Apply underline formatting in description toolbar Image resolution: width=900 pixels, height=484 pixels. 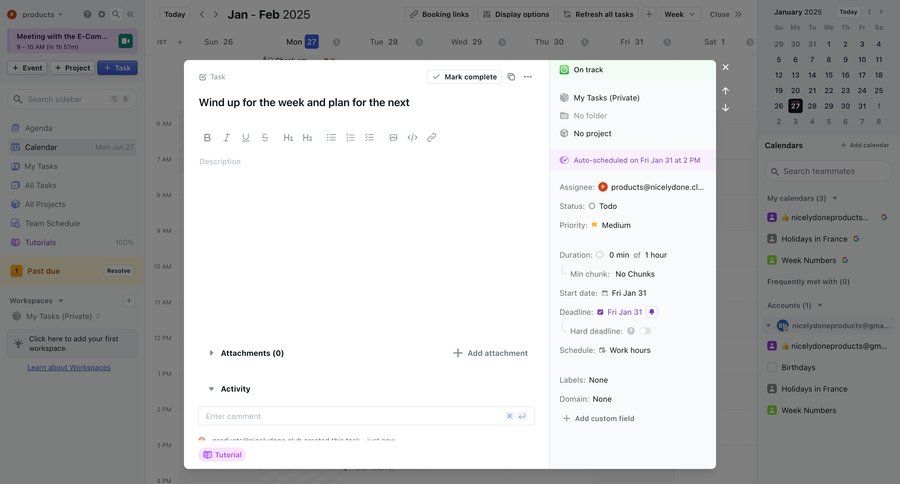pyautogui.click(x=246, y=137)
